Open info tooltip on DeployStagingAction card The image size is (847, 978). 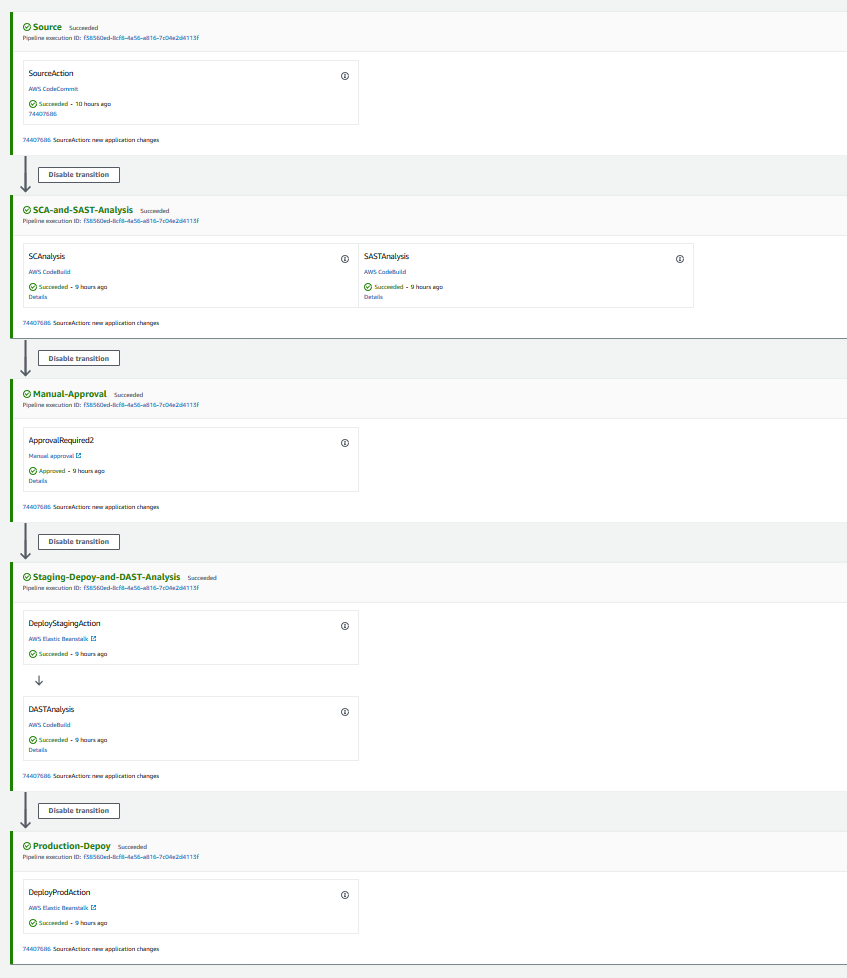[345, 625]
